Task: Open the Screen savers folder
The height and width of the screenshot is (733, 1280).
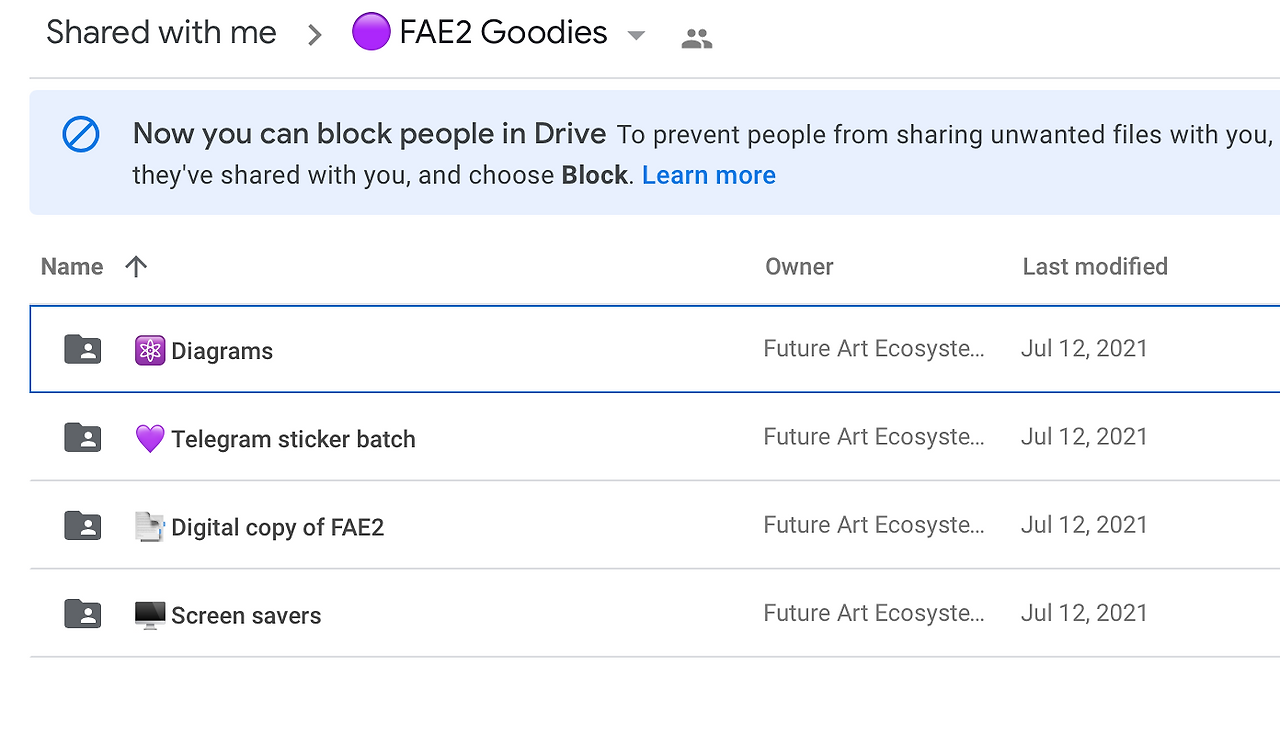Action: click(246, 615)
